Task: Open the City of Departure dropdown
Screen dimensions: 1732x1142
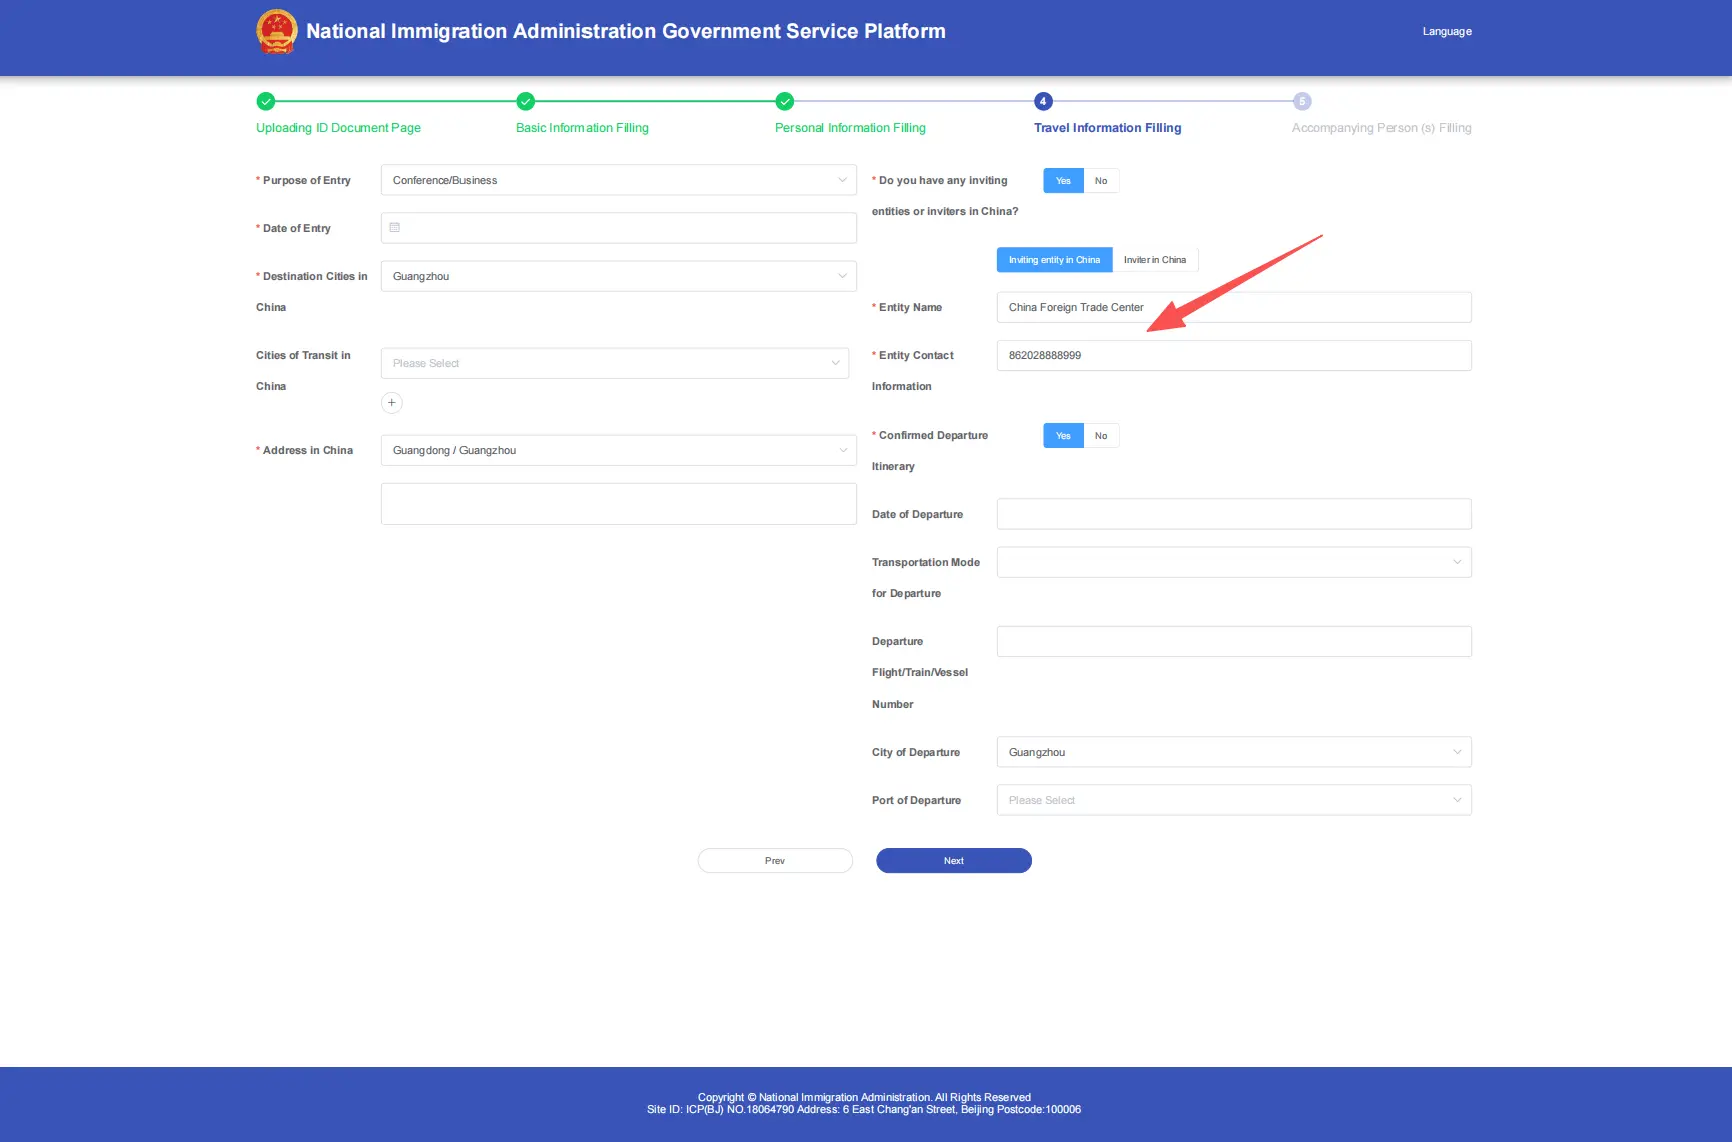Action: coord(1234,752)
